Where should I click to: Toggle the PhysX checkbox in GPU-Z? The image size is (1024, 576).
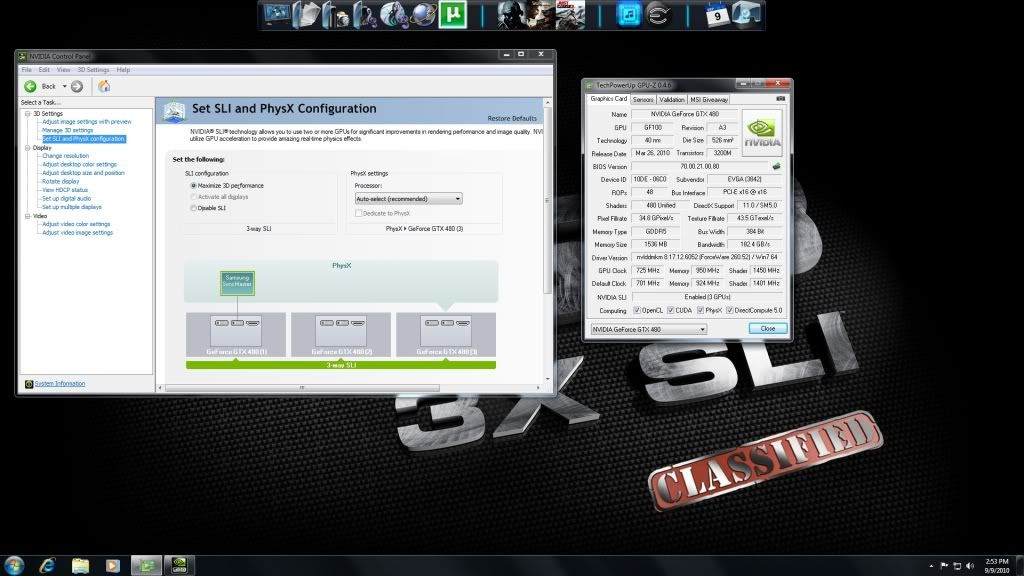[x=700, y=311]
